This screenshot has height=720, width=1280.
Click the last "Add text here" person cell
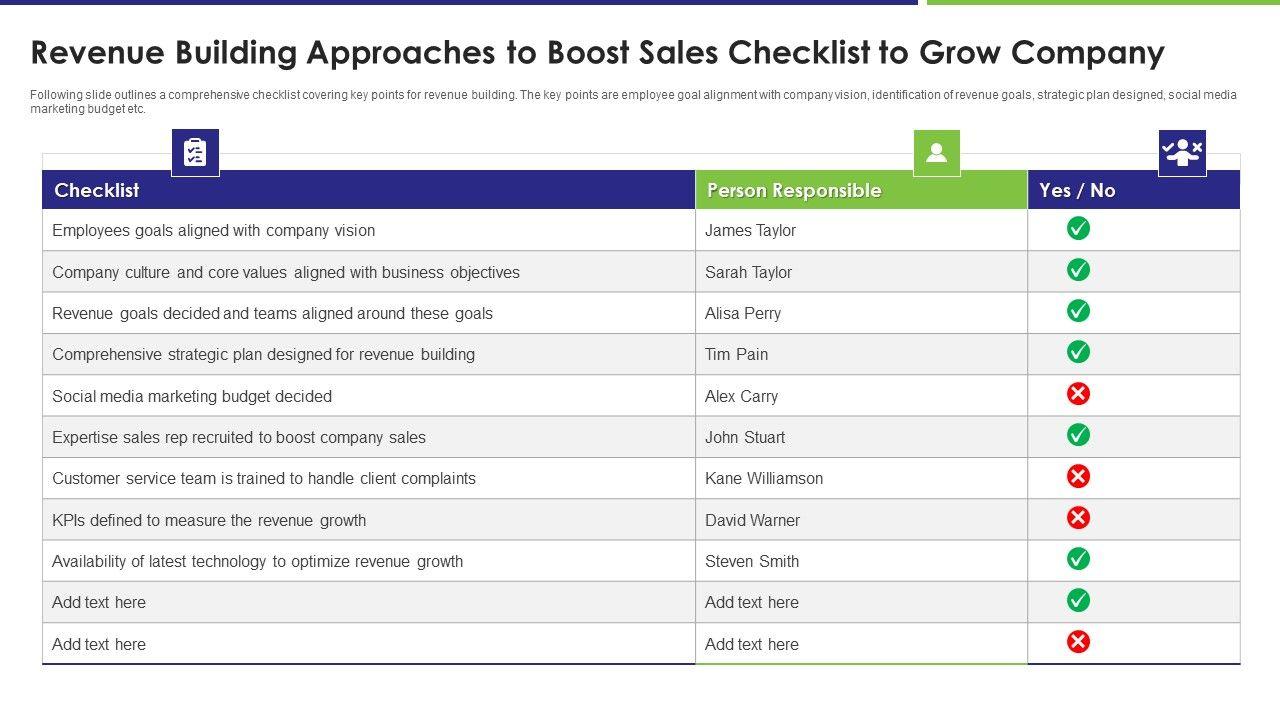click(752, 644)
